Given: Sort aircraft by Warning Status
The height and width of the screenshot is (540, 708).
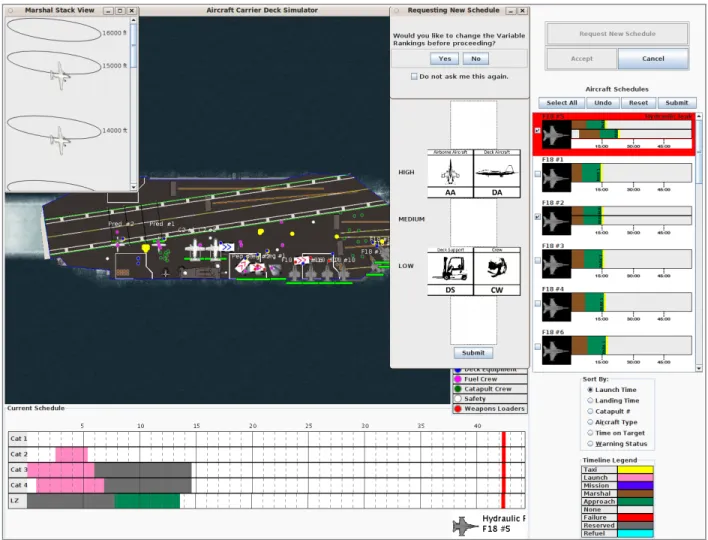Looking at the screenshot, I should 590,444.
